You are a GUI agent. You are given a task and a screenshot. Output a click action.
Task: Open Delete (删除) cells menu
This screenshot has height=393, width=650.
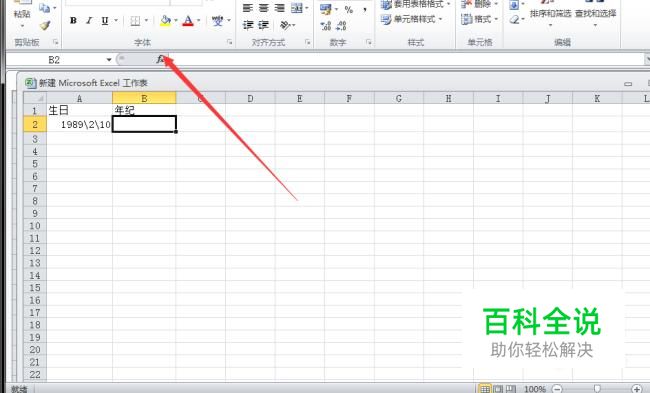point(480,4)
